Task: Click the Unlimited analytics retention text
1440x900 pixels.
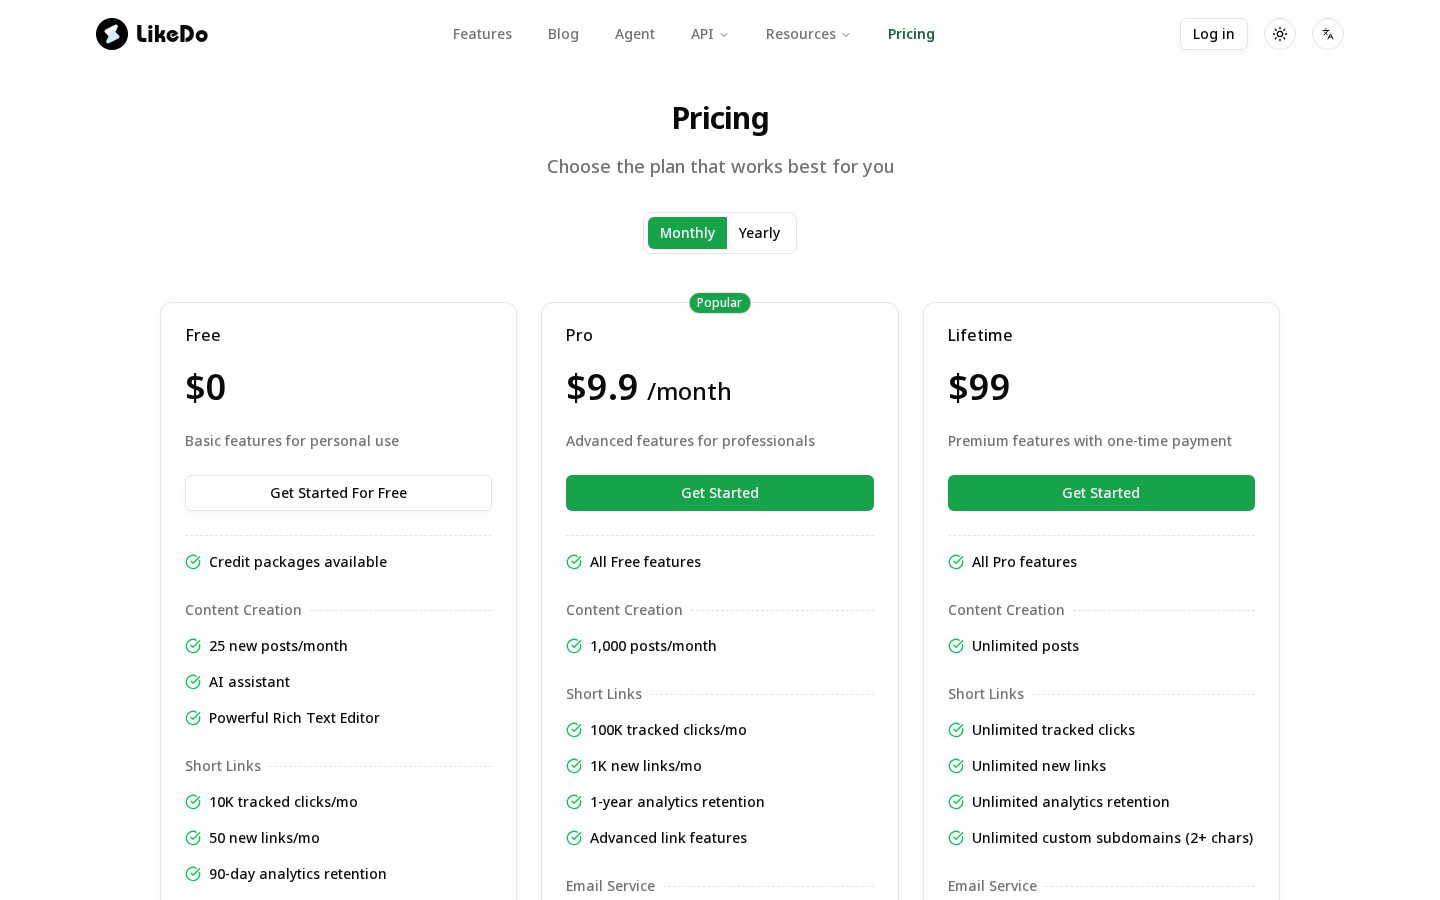Action: pyautogui.click(x=1071, y=802)
